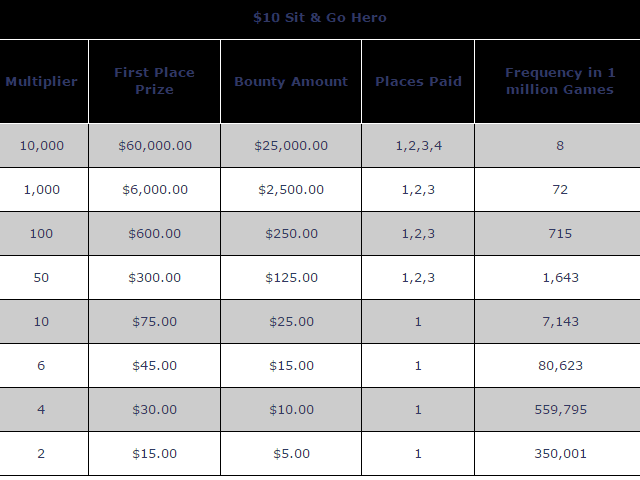Click the 10,000 multiplier cell
640x480 pixels.
tap(42, 146)
